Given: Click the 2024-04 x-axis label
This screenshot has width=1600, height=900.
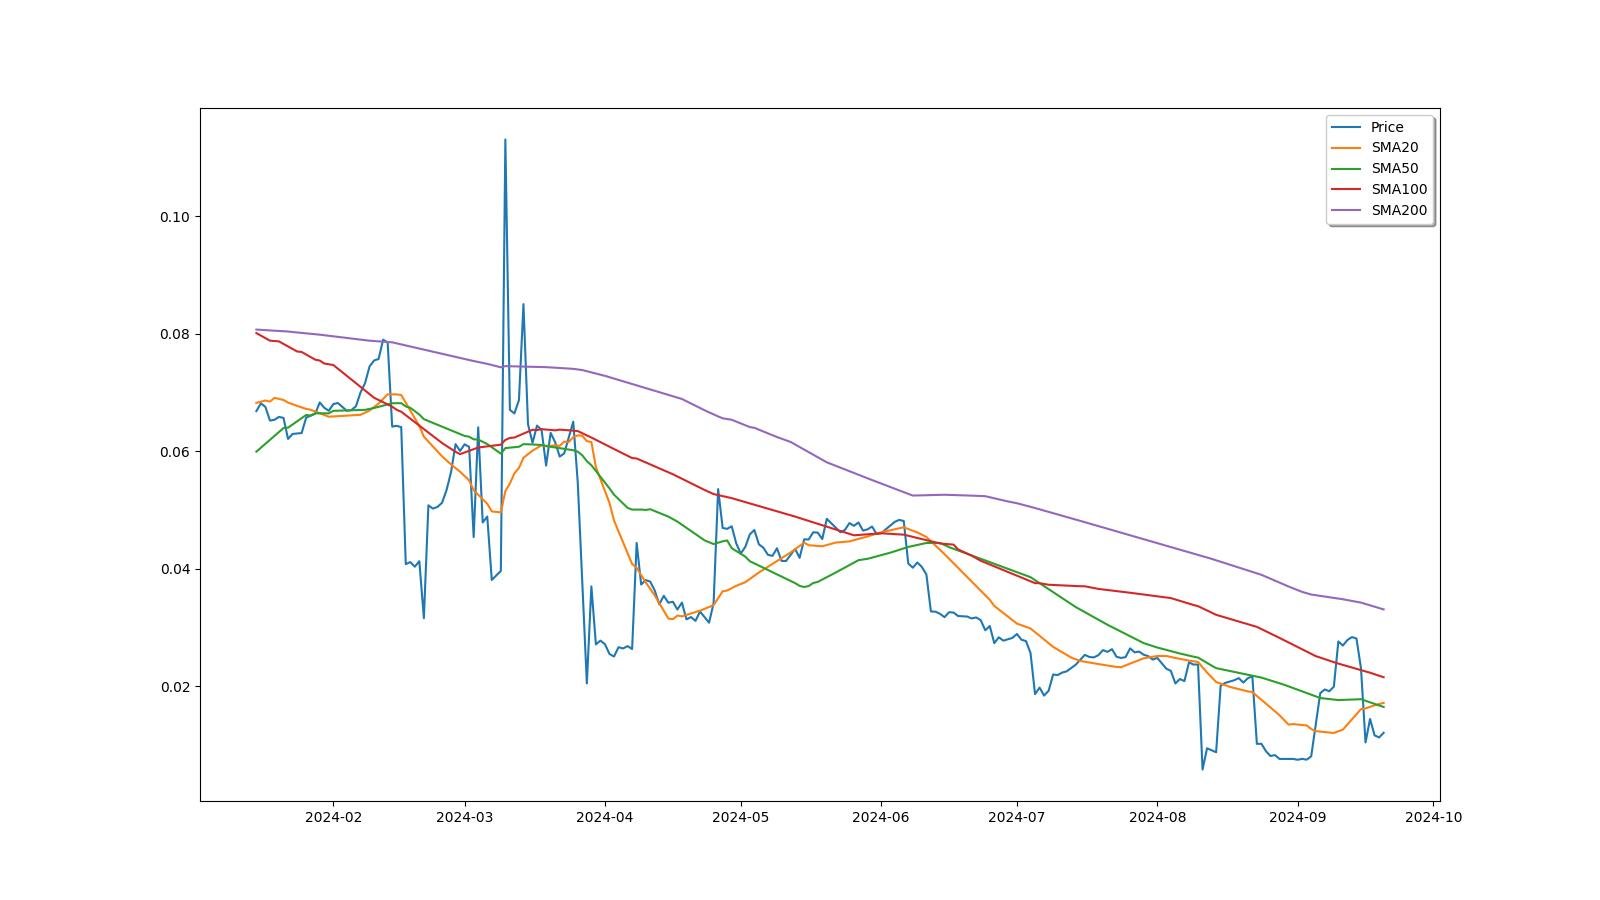Looking at the screenshot, I should click(605, 817).
